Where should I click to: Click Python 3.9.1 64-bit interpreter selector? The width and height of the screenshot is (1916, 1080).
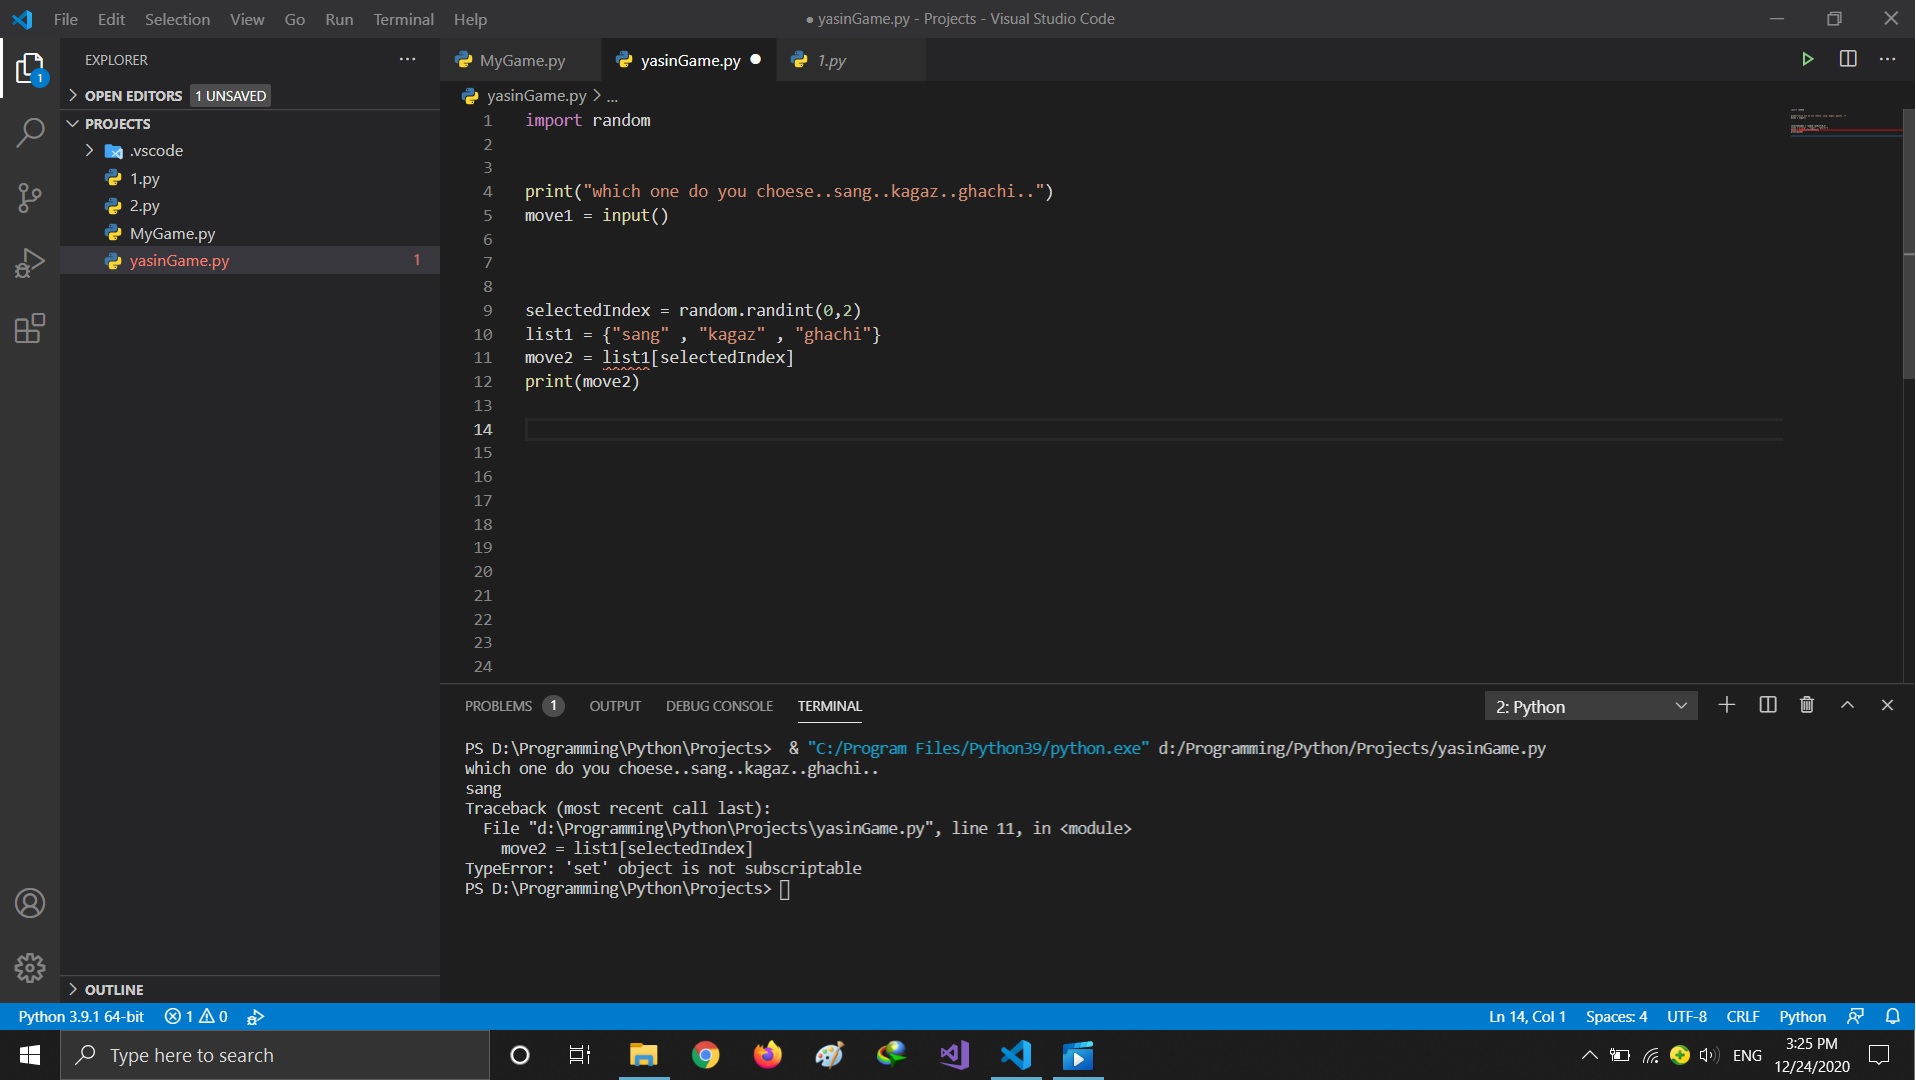click(x=81, y=1016)
